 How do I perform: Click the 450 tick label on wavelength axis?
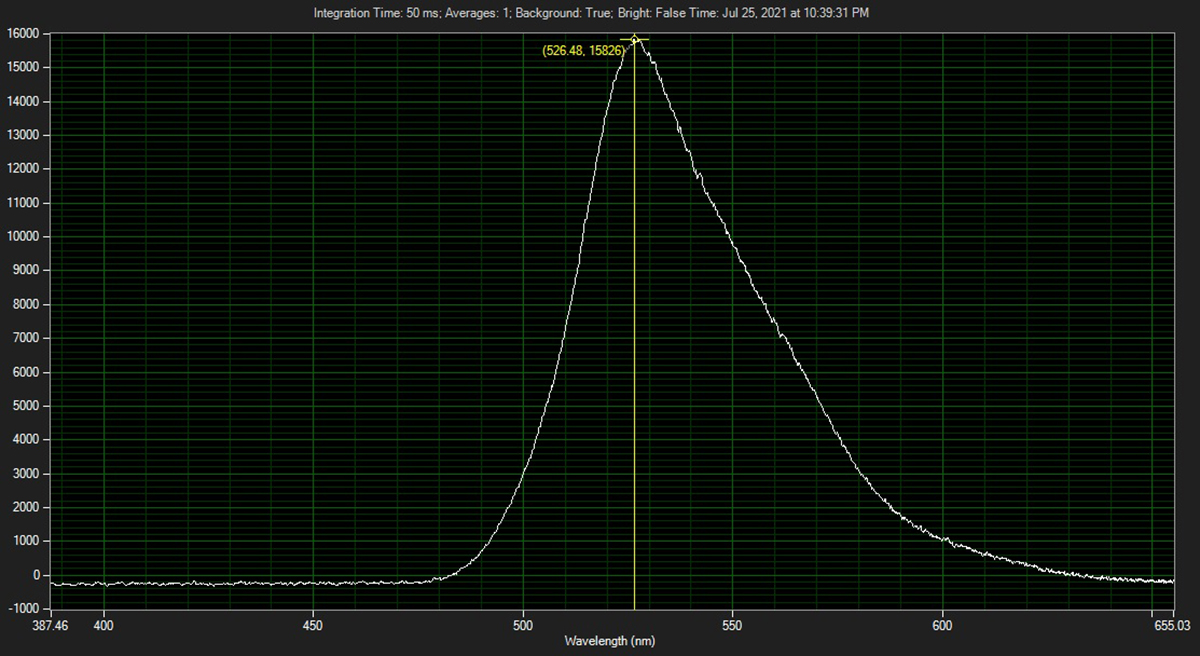[x=313, y=625]
